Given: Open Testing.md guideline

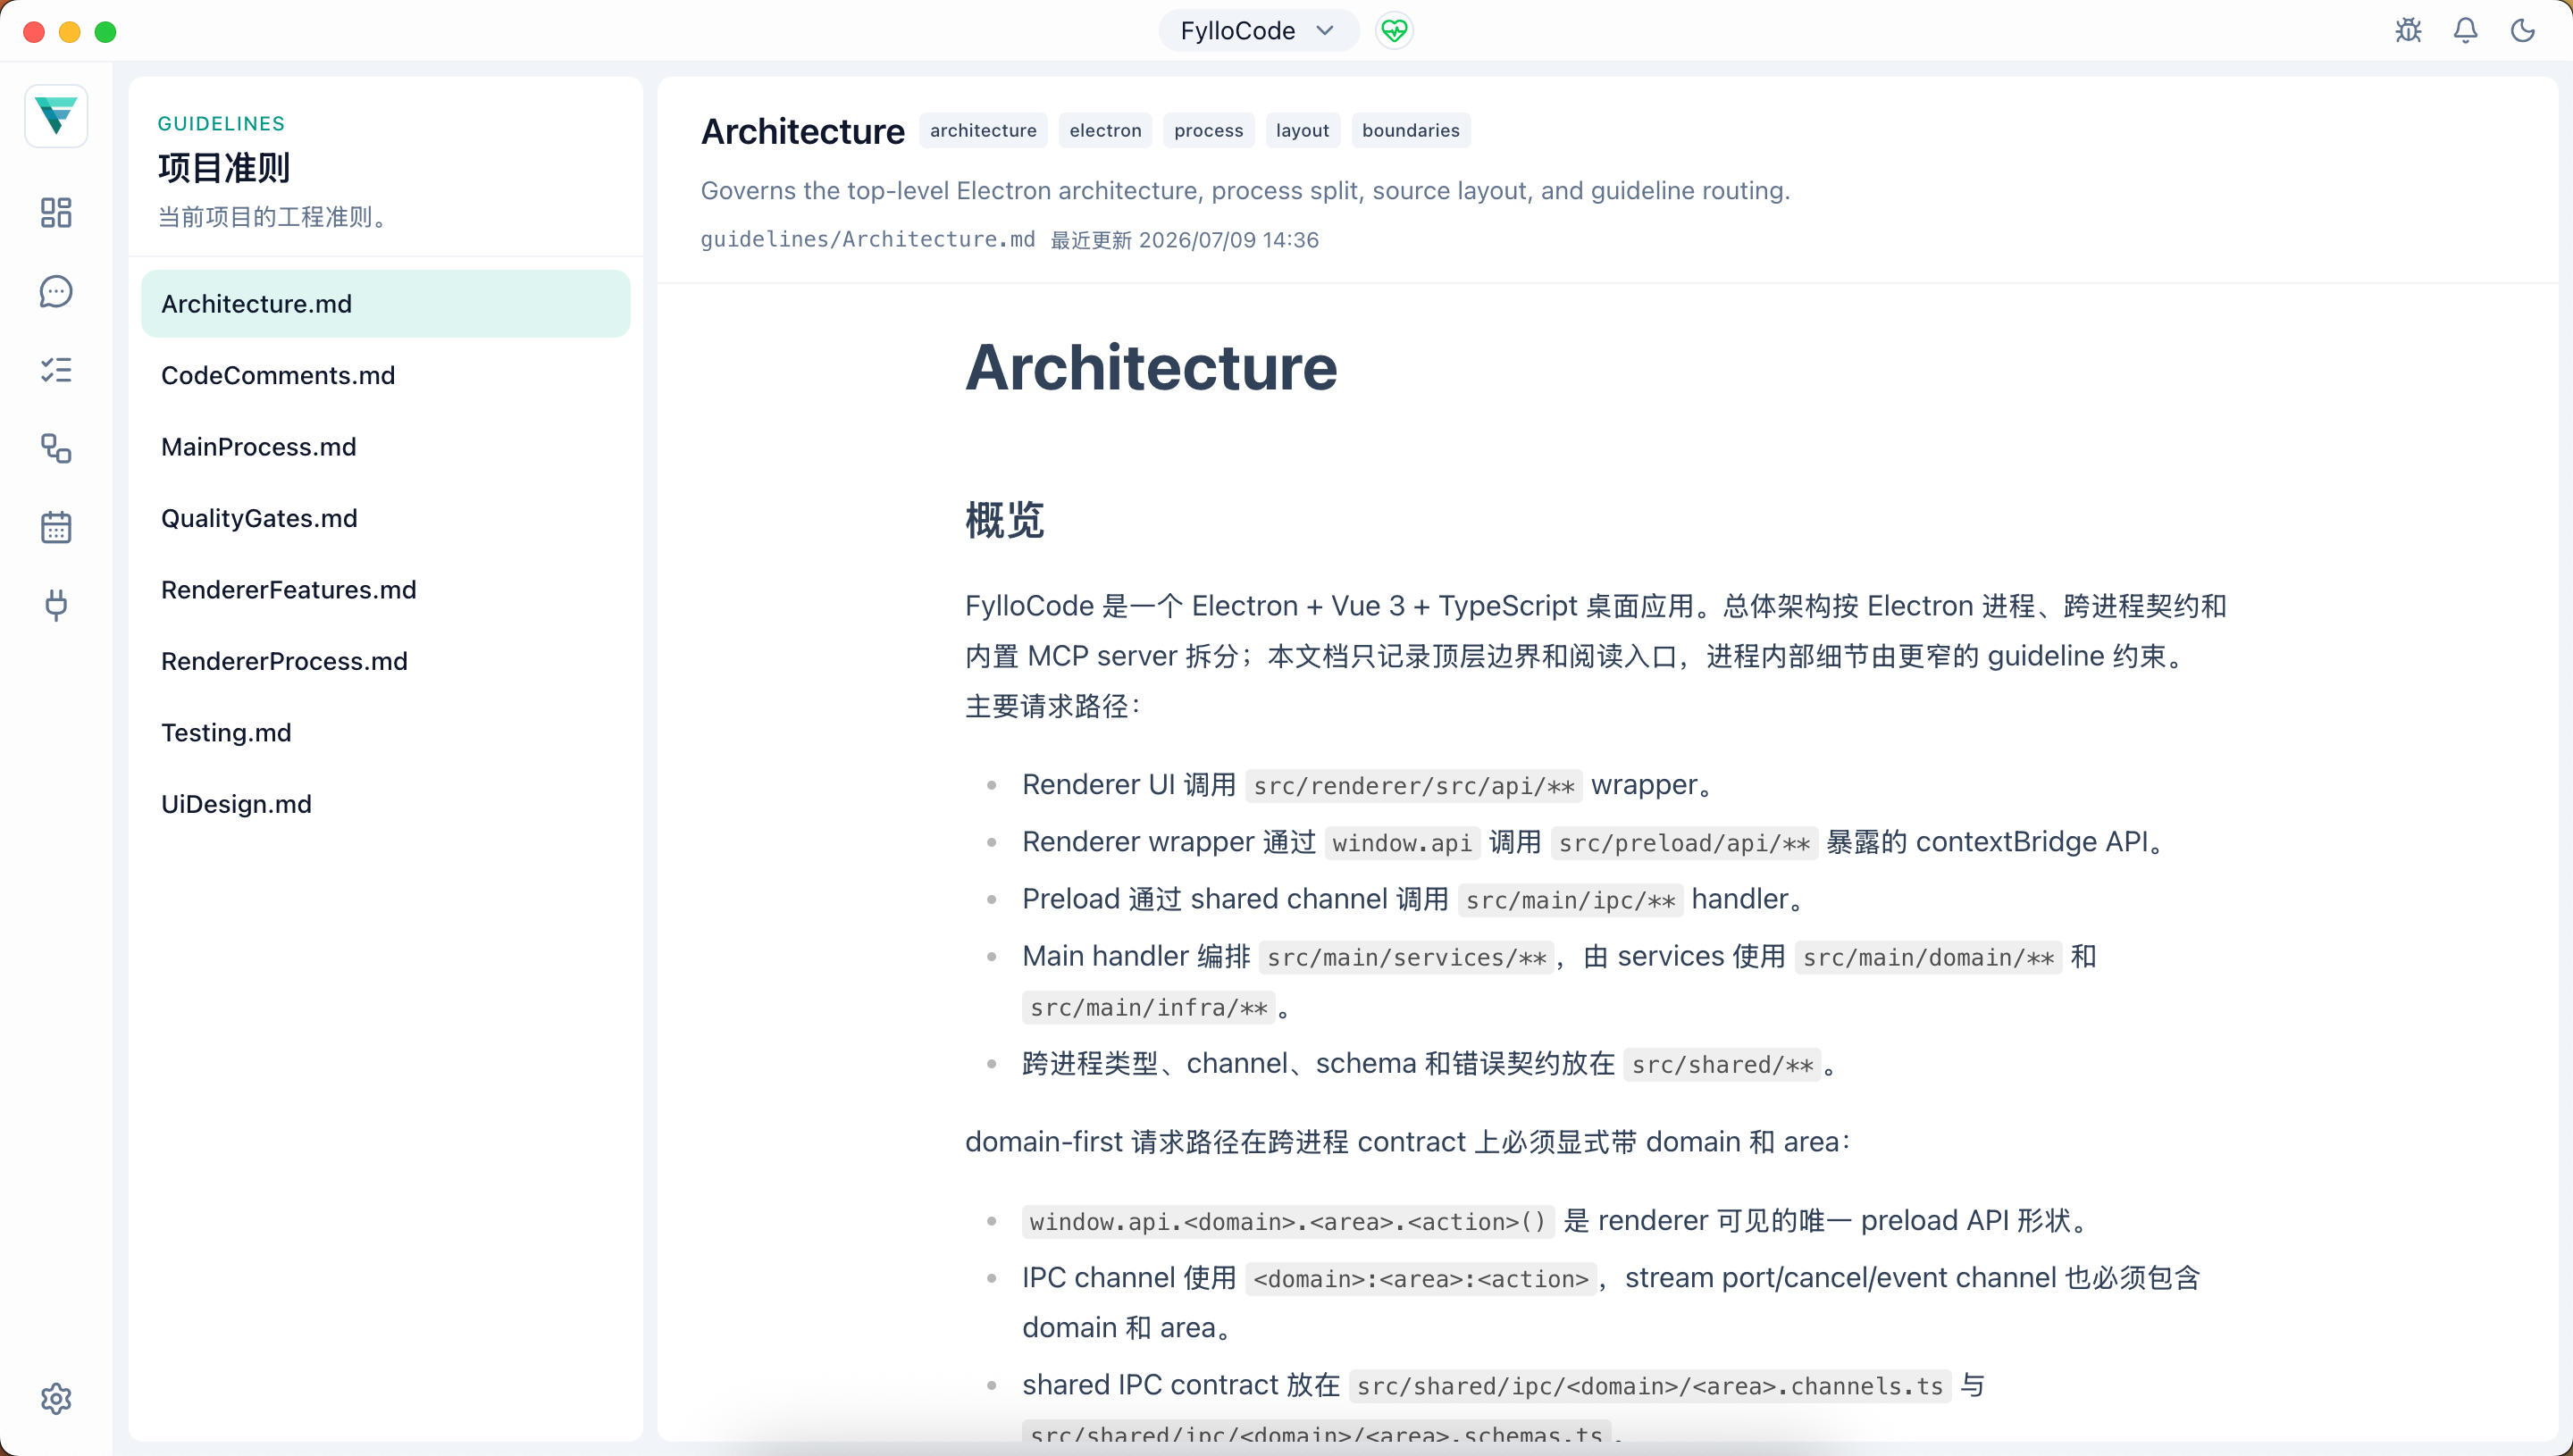Looking at the screenshot, I should point(385,733).
